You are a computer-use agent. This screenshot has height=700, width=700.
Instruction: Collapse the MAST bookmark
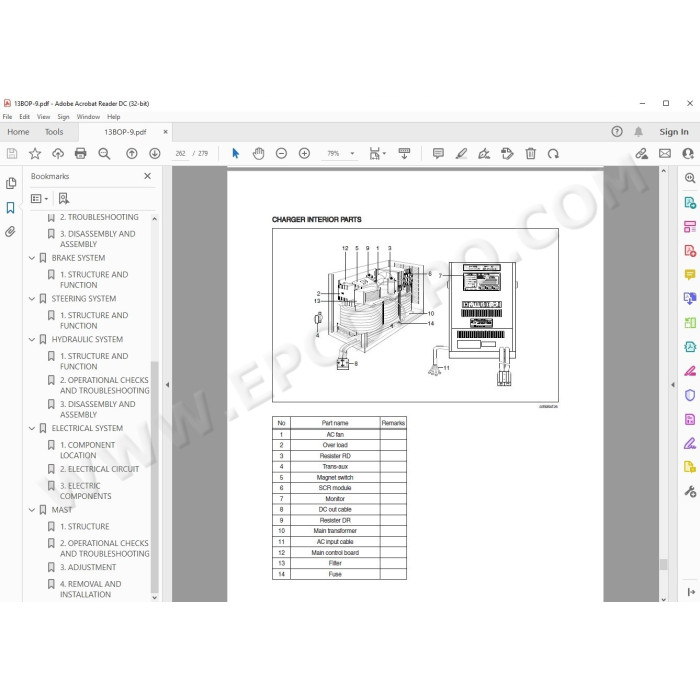(32, 510)
